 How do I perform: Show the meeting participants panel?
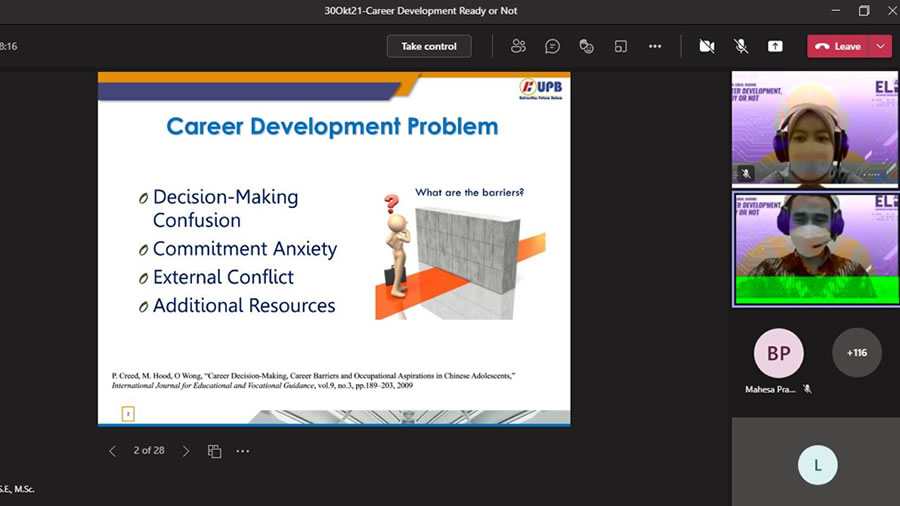(x=518, y=46)
